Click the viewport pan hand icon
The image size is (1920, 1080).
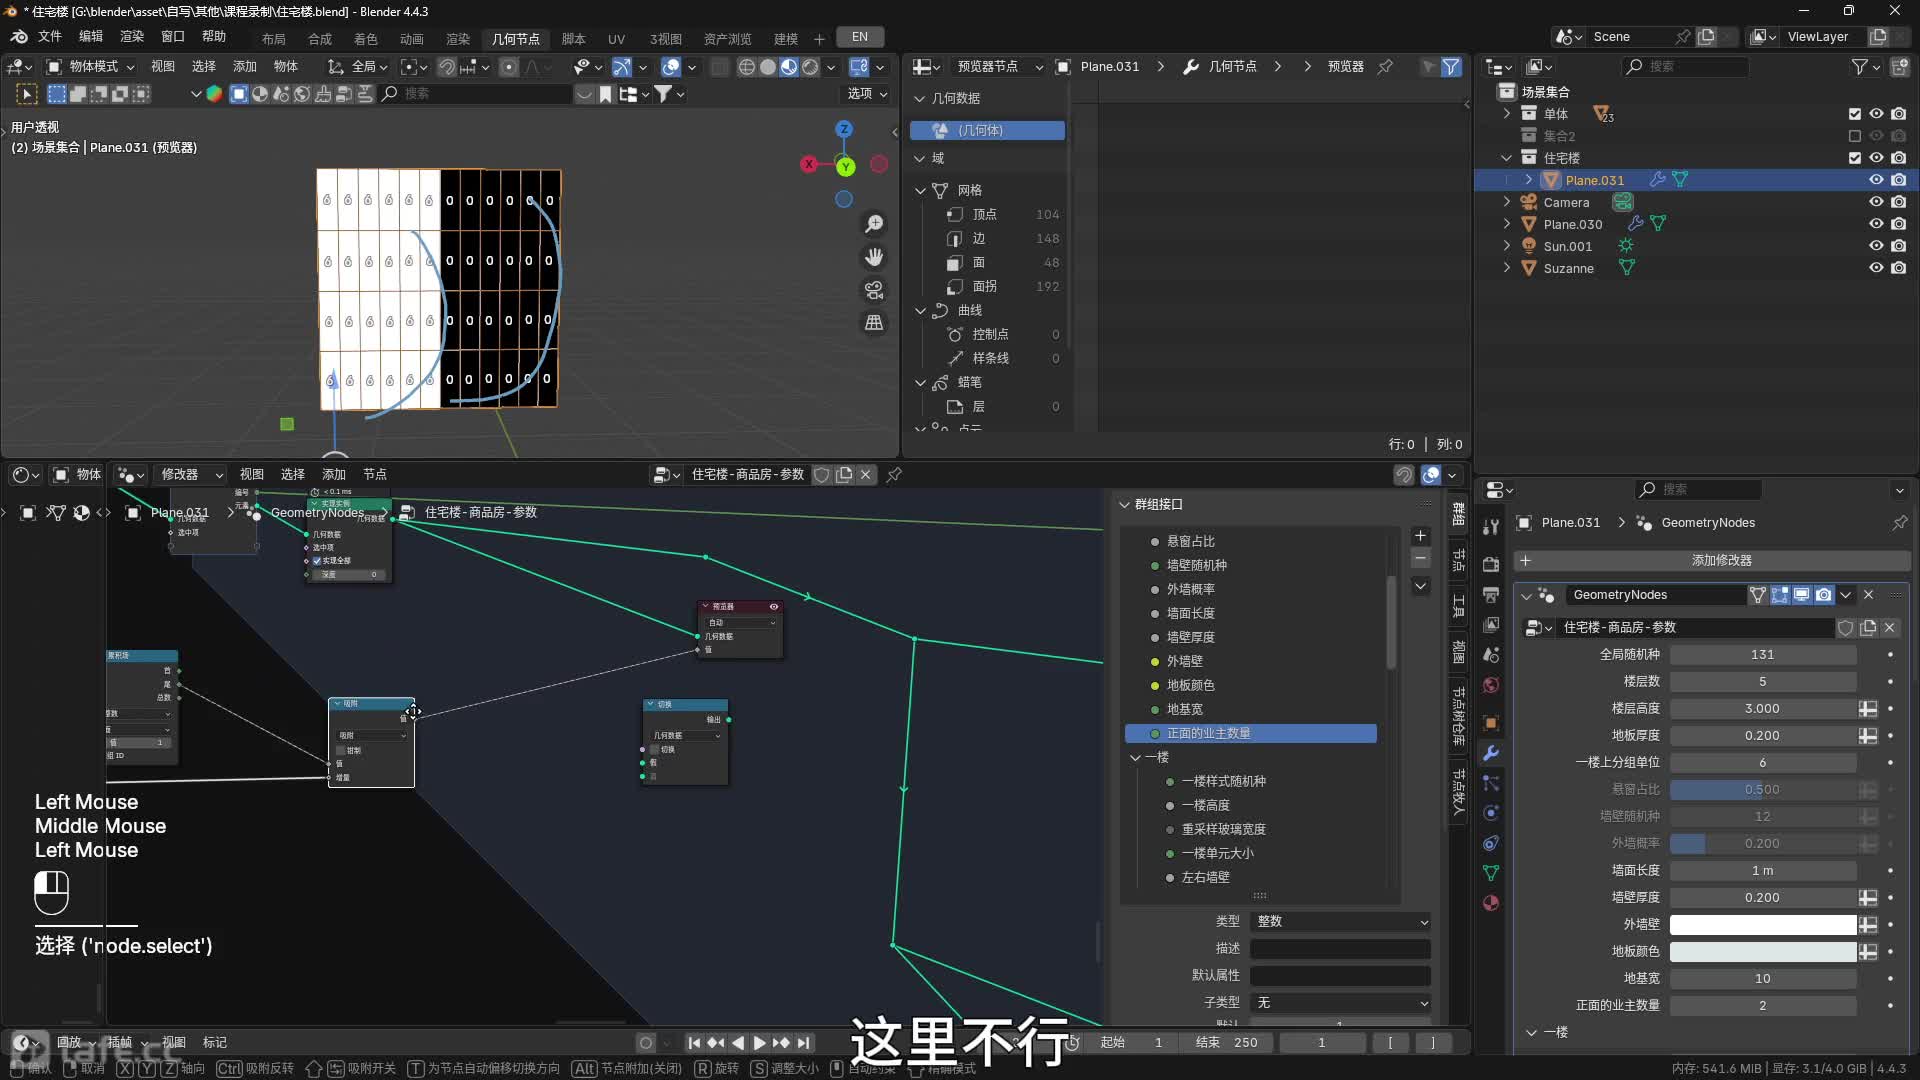[x=874, y=257]
